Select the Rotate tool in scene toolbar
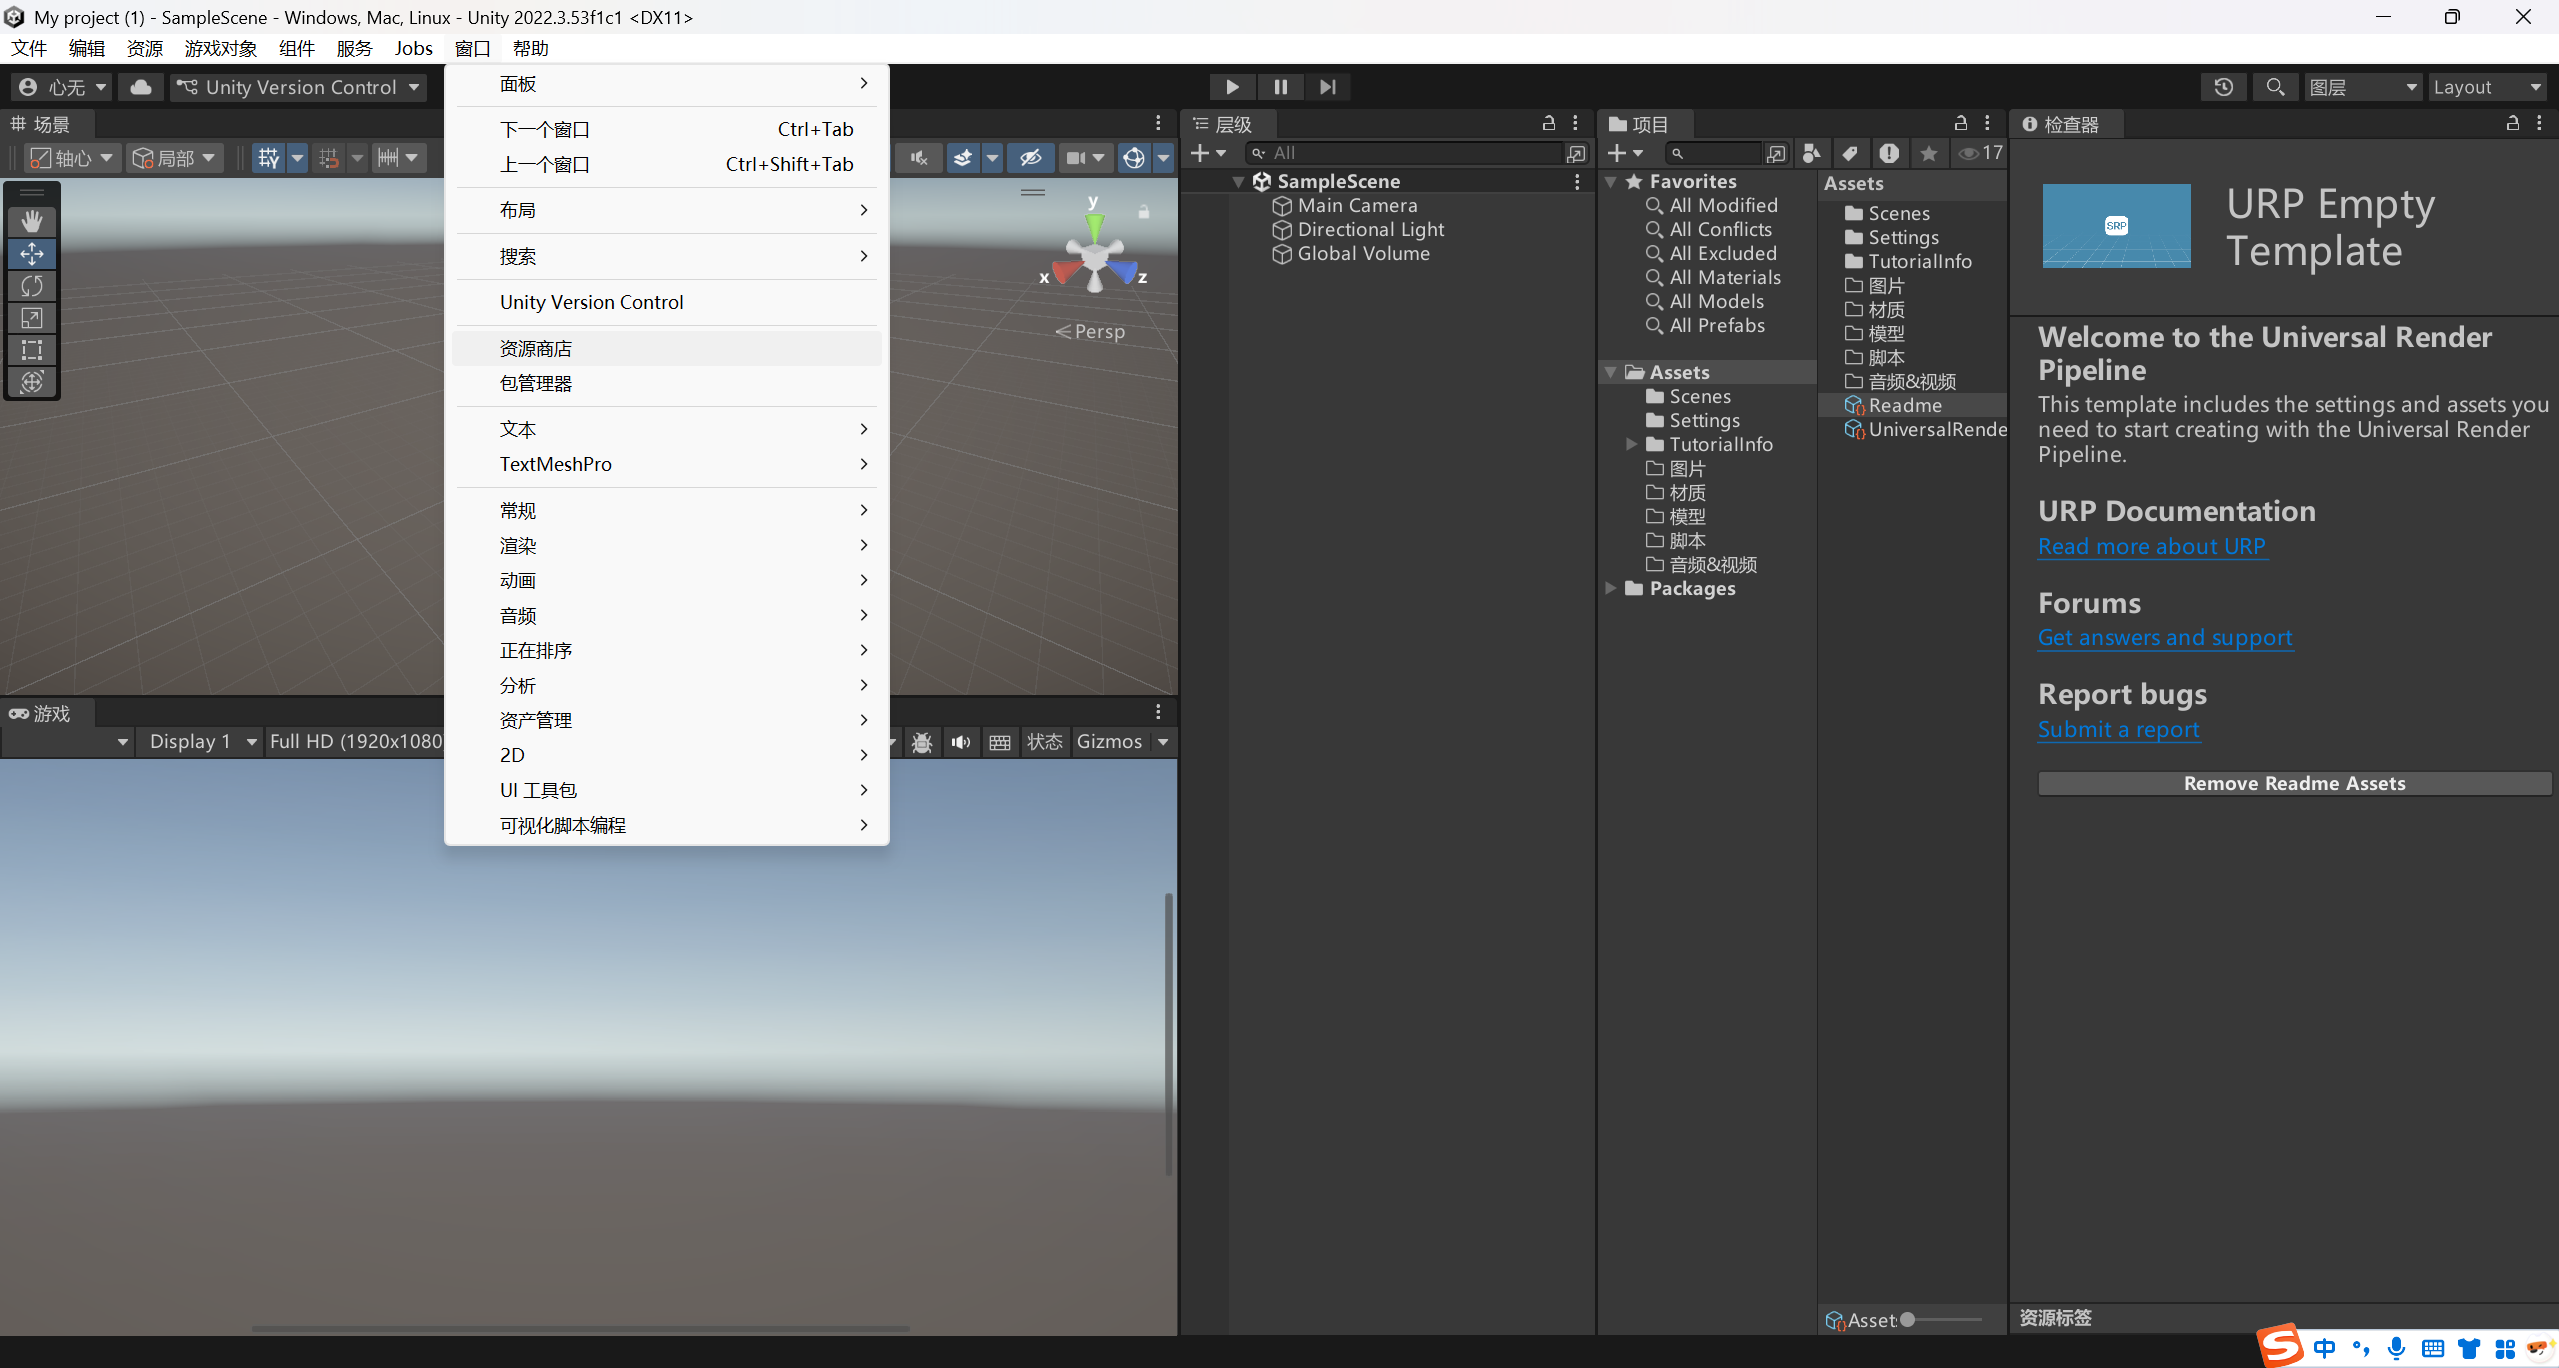The image size is (2559, 1368). 32,286
